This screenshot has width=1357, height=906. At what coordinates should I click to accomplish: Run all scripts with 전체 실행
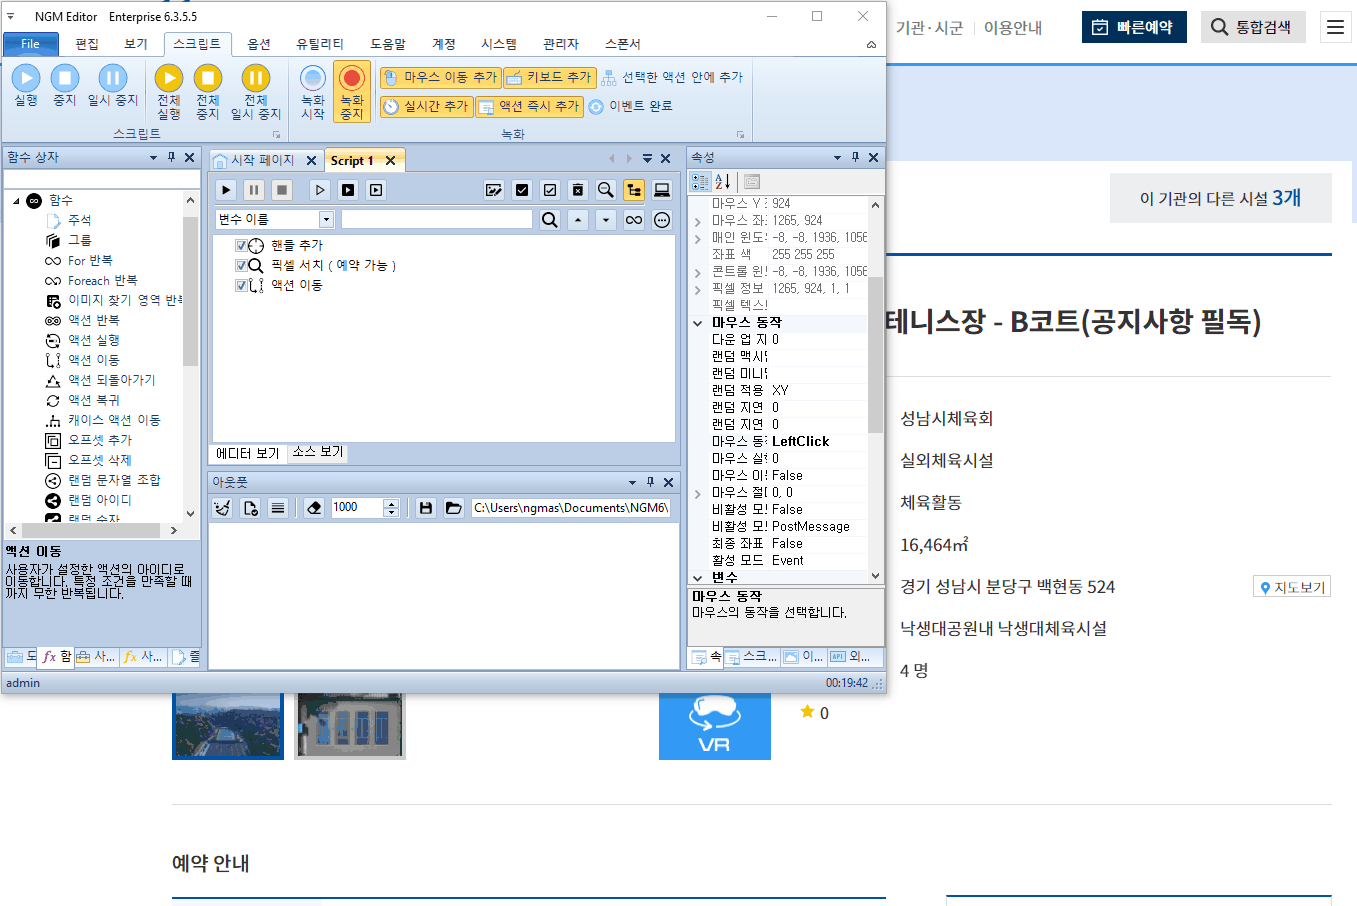[x=169, y=92]
